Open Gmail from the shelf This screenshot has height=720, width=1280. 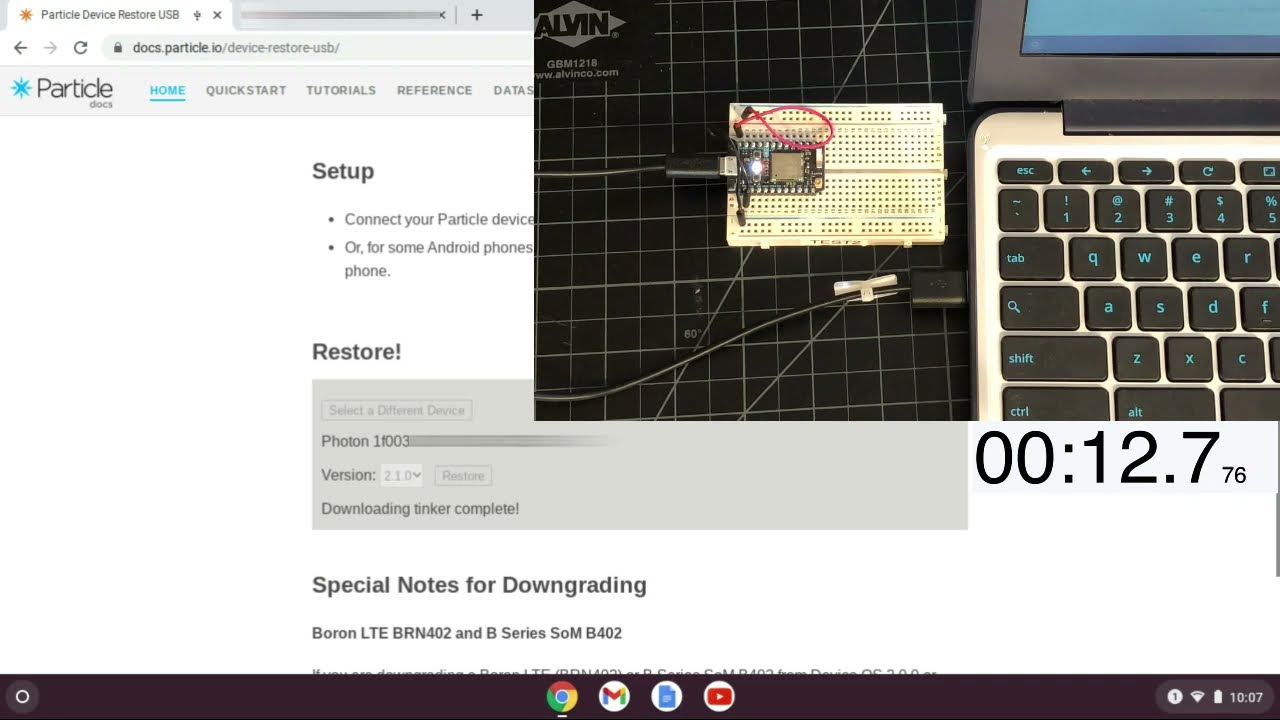click(614, 697)
